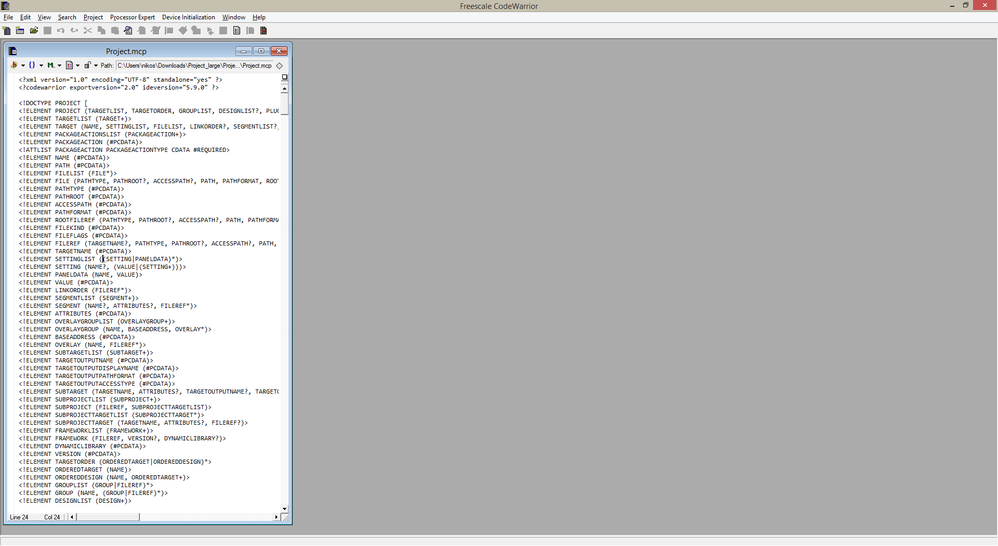Click the Col 24 status indicator
Screen dimensions: 998x546
point(52,517)
